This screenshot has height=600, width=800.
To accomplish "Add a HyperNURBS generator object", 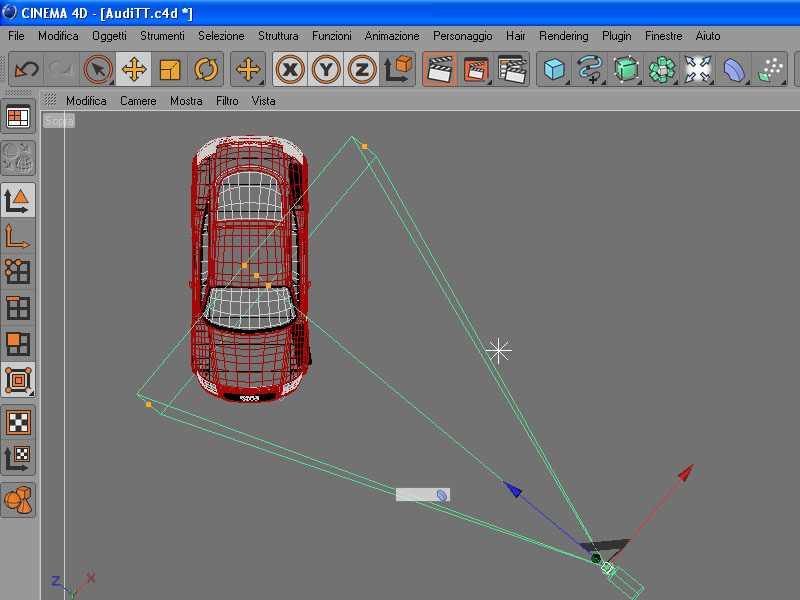I will click(x=626, y=69).
